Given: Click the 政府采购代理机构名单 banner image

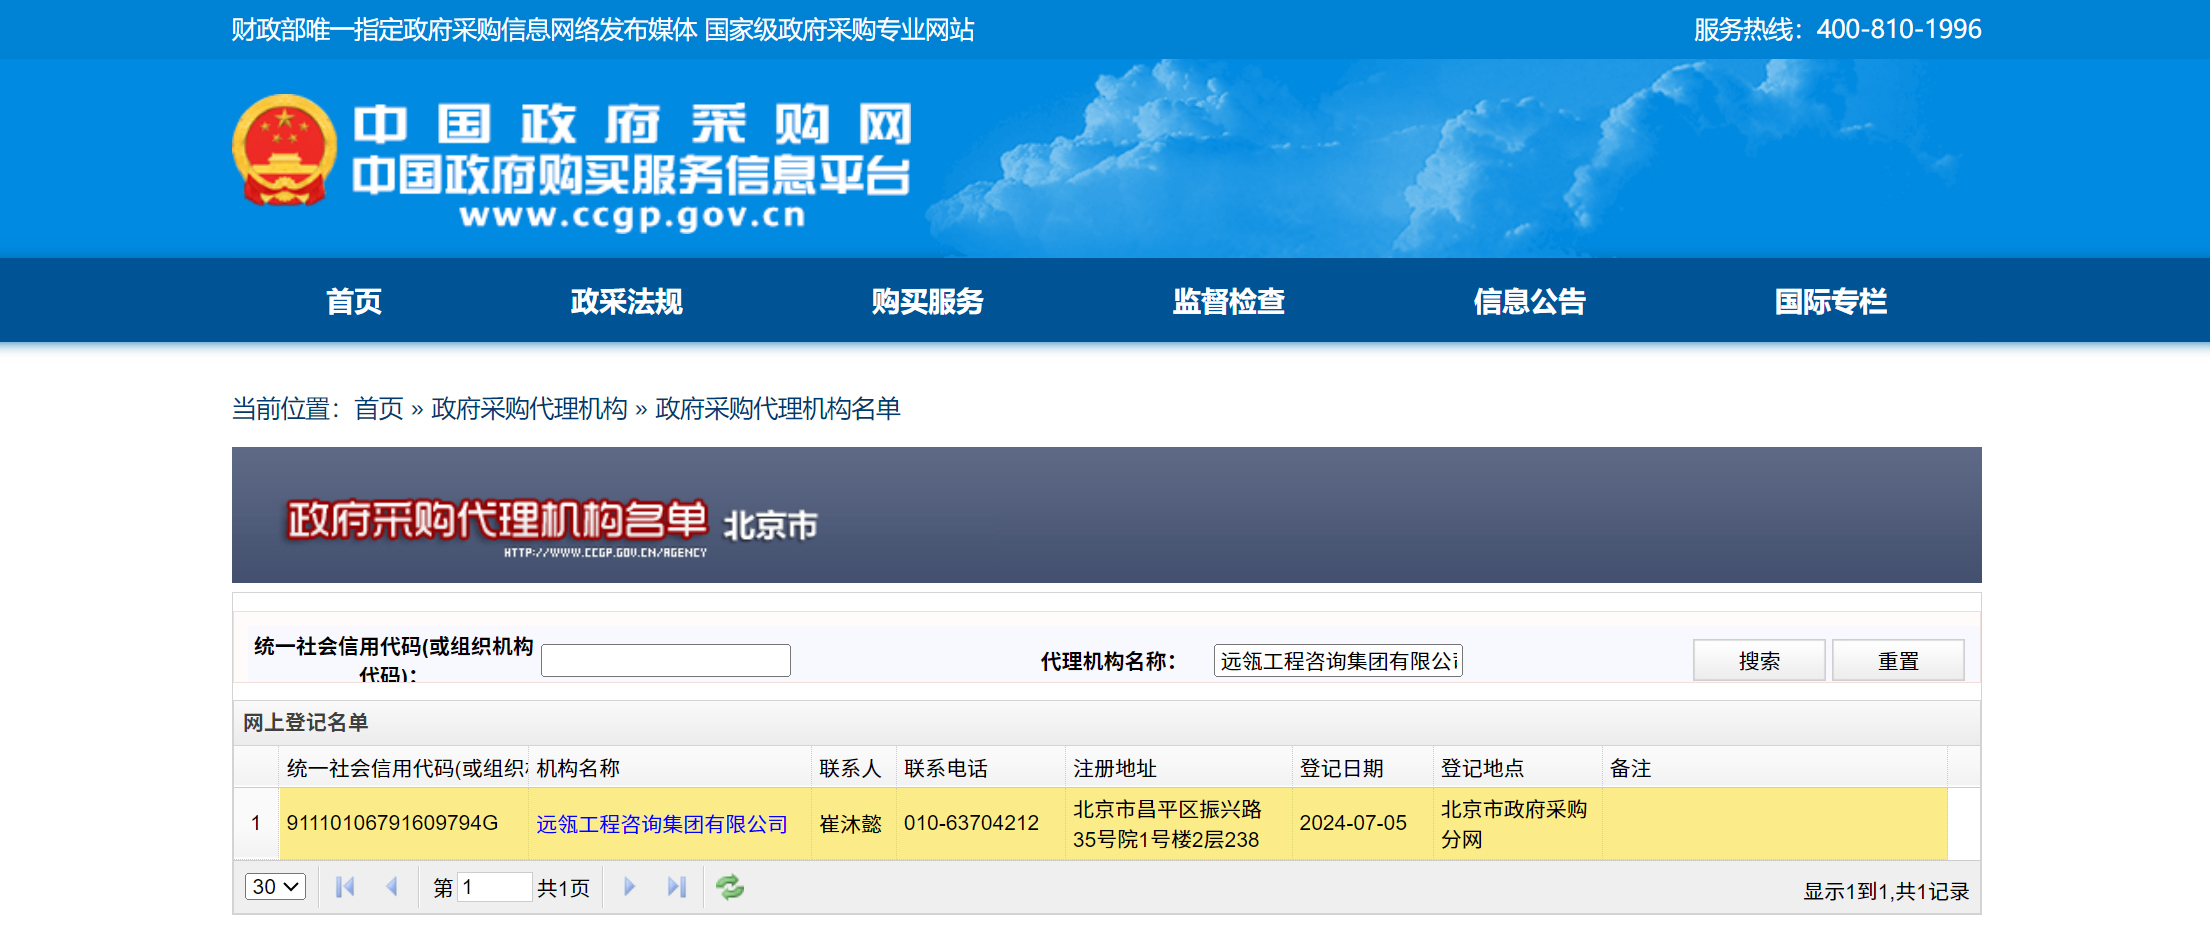Looking at the screenshot, I should (x=1107, y=515).
